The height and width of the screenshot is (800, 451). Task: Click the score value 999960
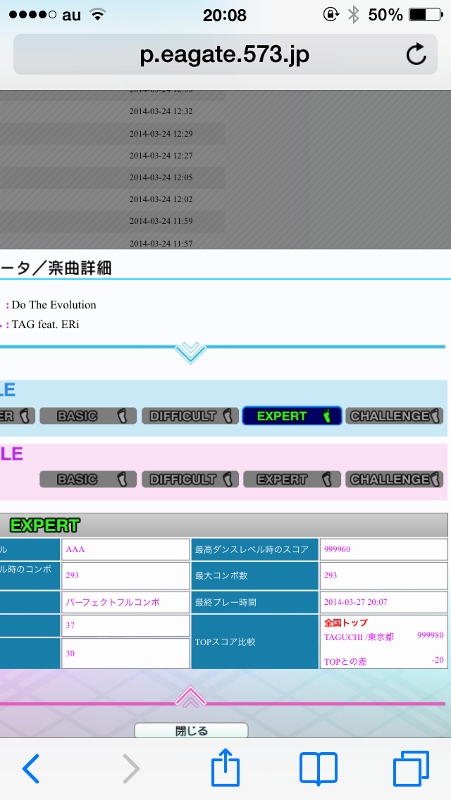tap(336, 549)
